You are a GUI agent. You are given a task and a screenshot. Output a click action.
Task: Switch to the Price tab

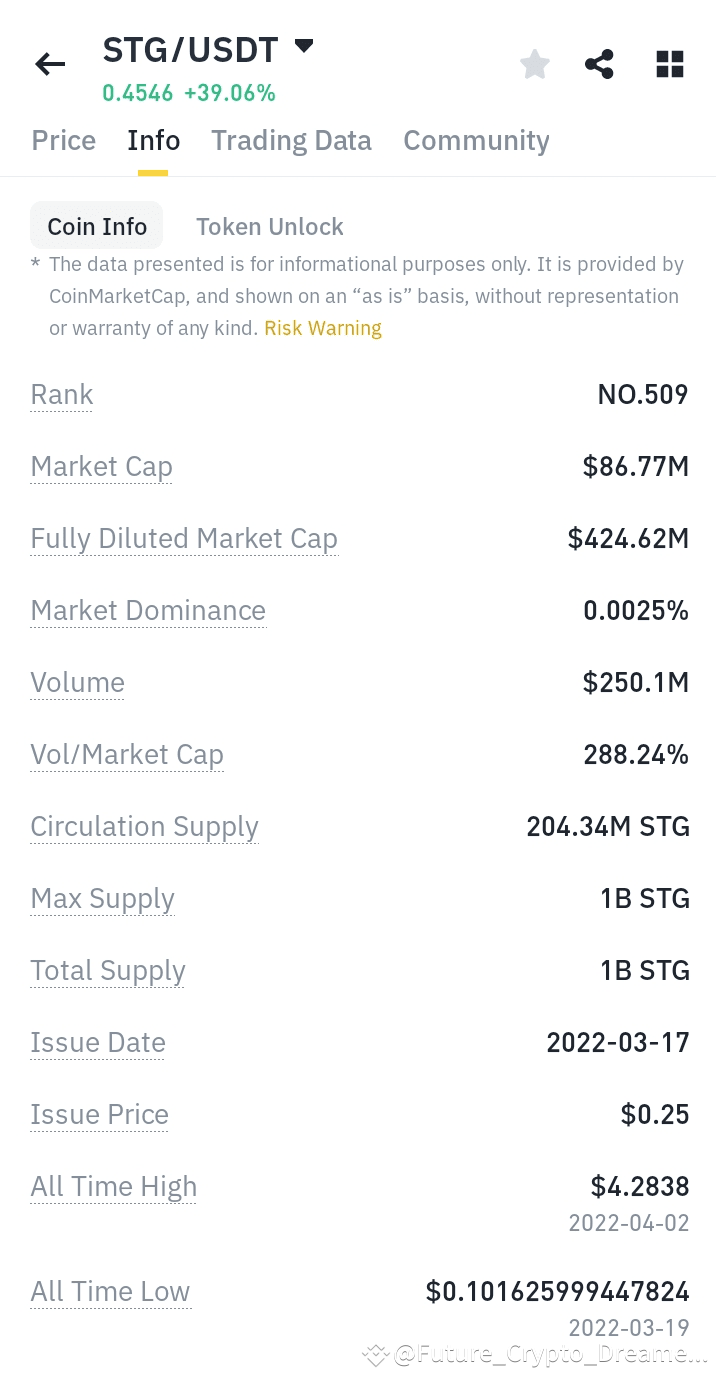(64, 141)
